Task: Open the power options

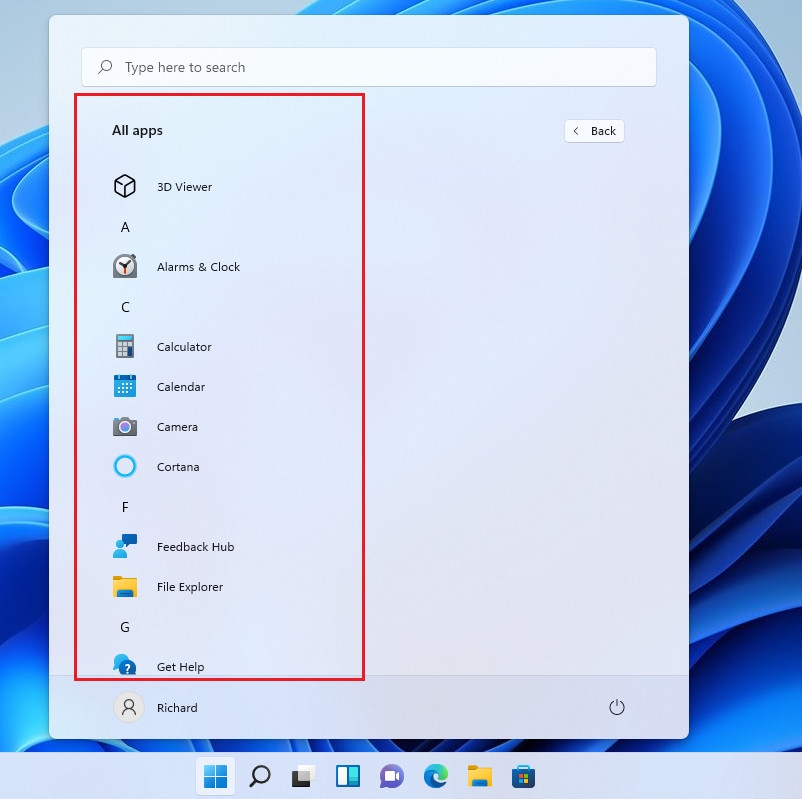Action: pyautogui.click(x=616, y=707)
